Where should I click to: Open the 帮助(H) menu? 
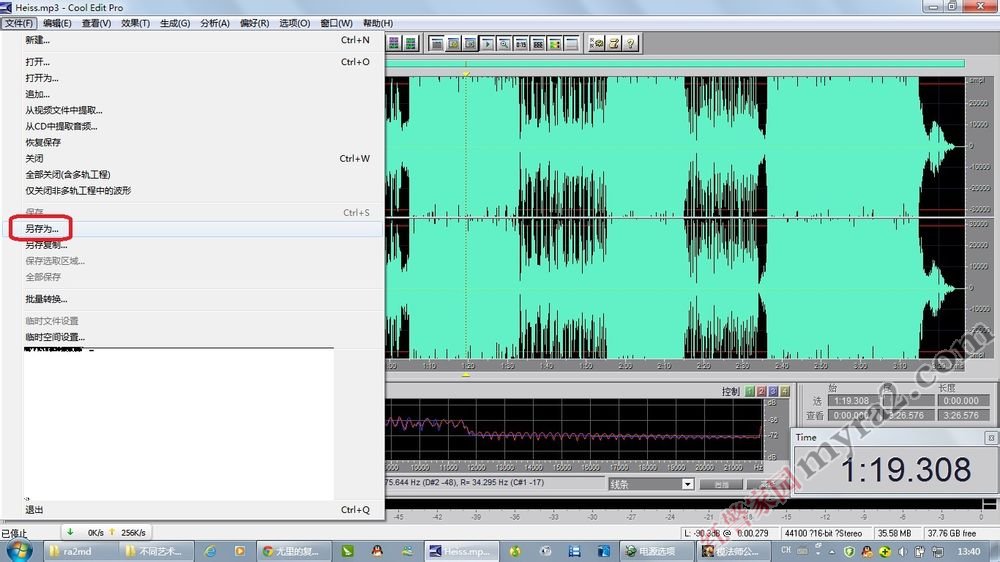tap(378, 23)
